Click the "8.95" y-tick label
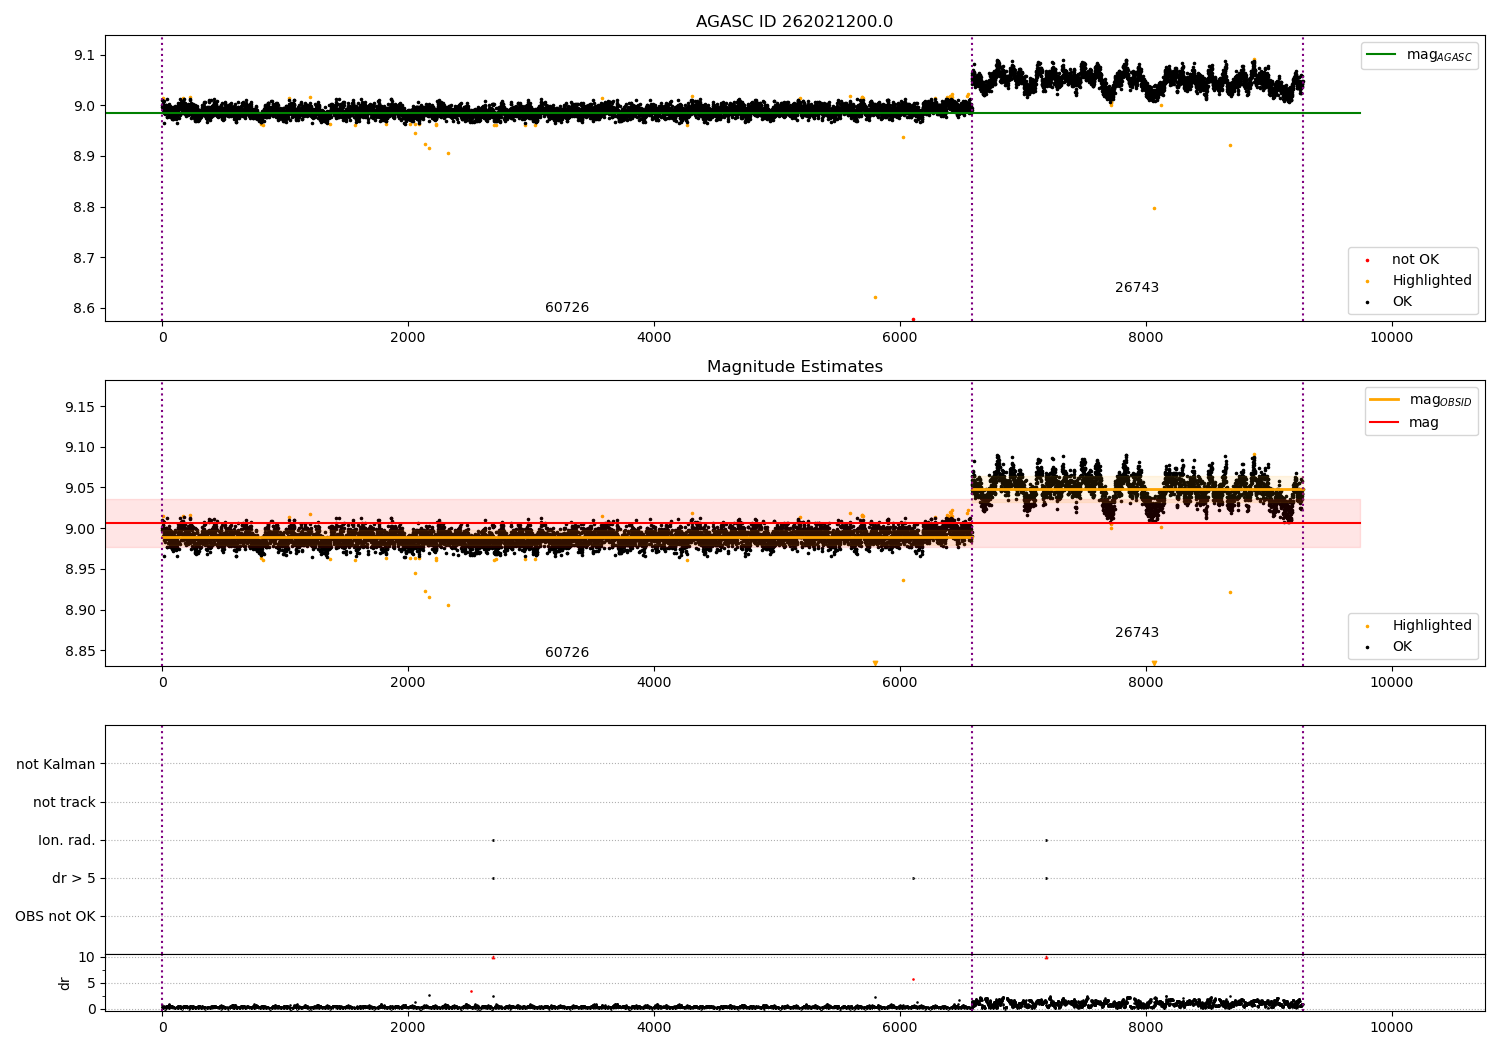Viewport: 1500px width, 1050px height. [x=80, y=570]
